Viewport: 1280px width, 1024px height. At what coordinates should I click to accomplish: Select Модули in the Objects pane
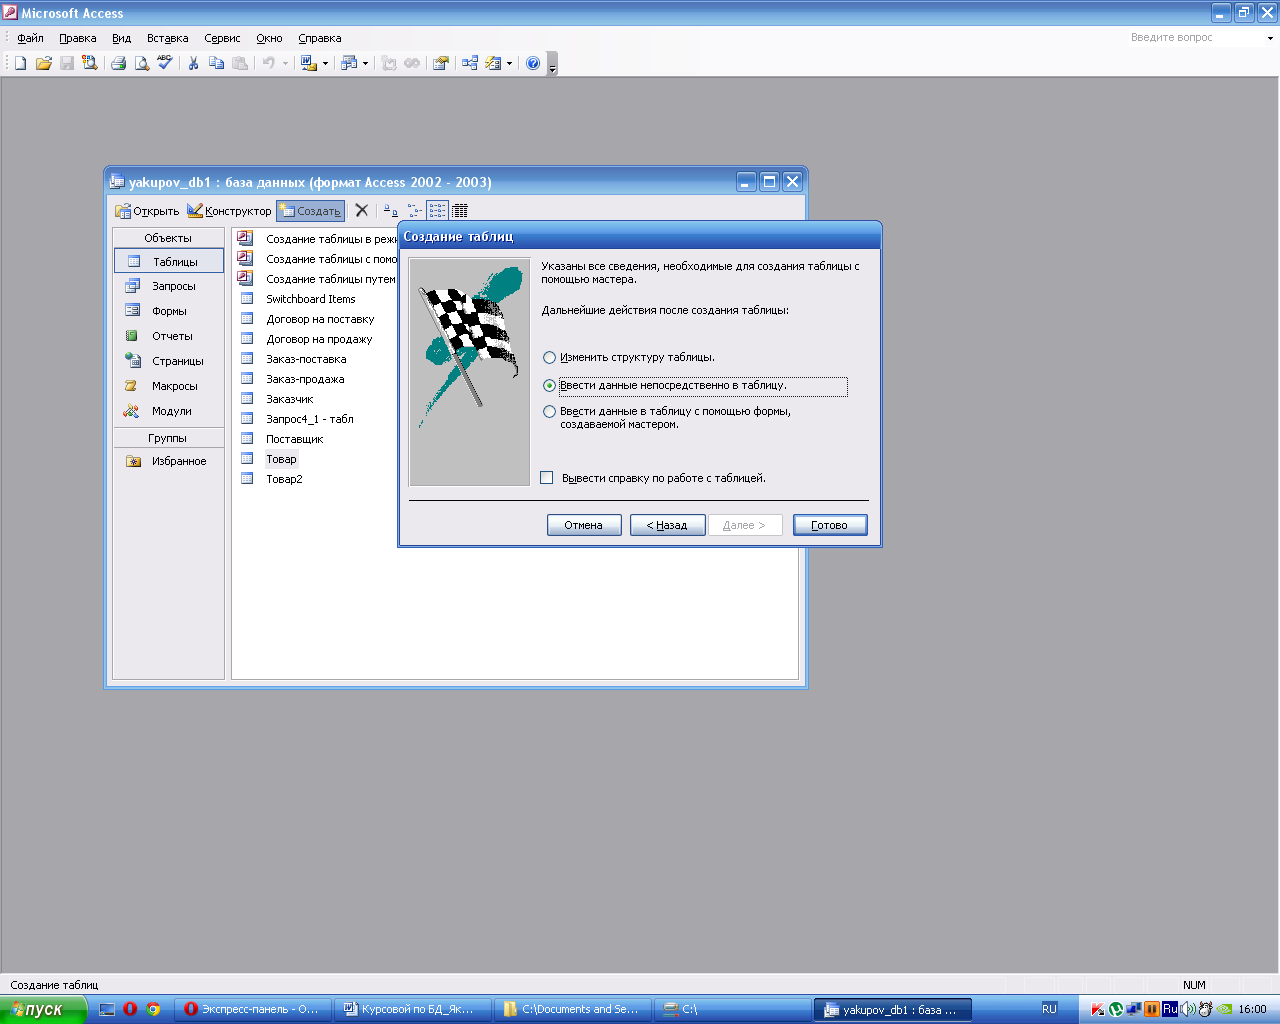pyautogui.click(x=168, y=411)
